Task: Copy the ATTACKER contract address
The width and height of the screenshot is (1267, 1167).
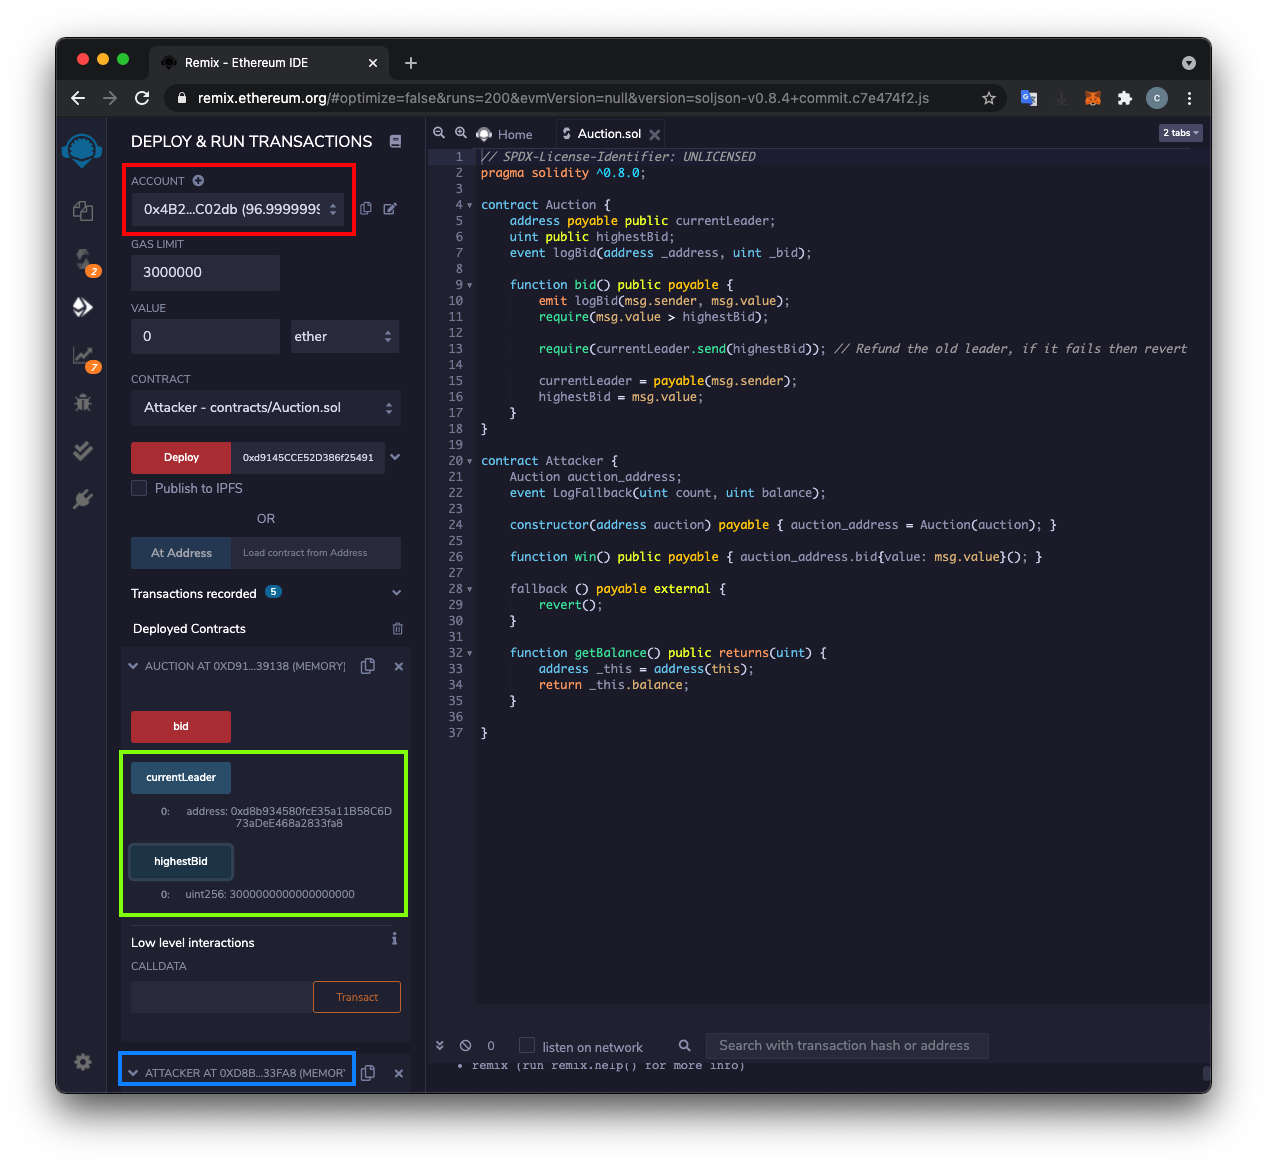Action: tap(368, 1073)
